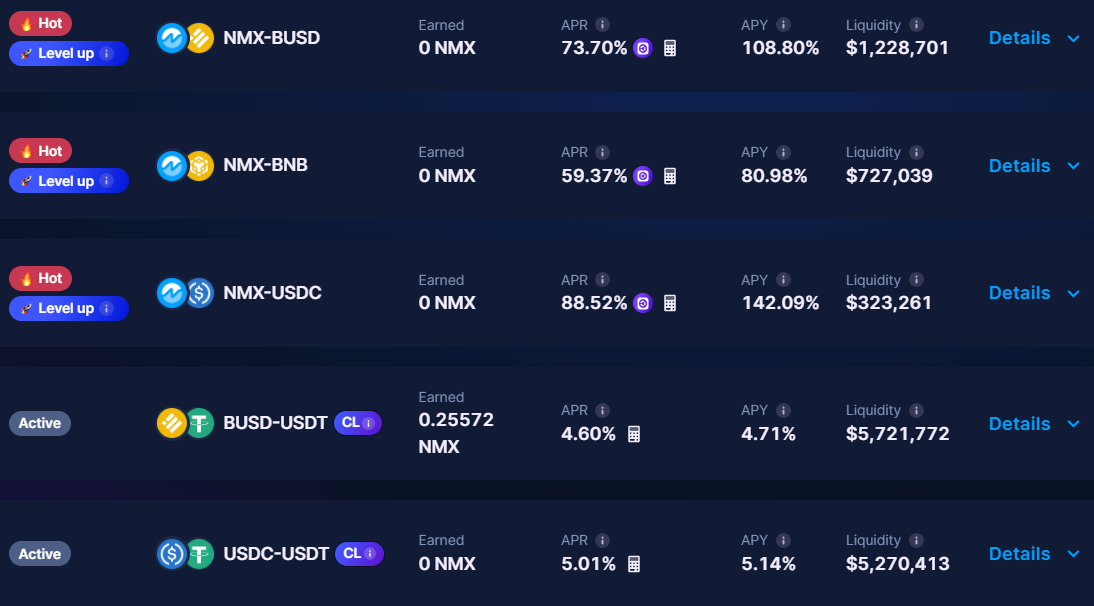Select the NMX-BNB pool name
Screen dimensions: 1094x606
click(265, 165)
